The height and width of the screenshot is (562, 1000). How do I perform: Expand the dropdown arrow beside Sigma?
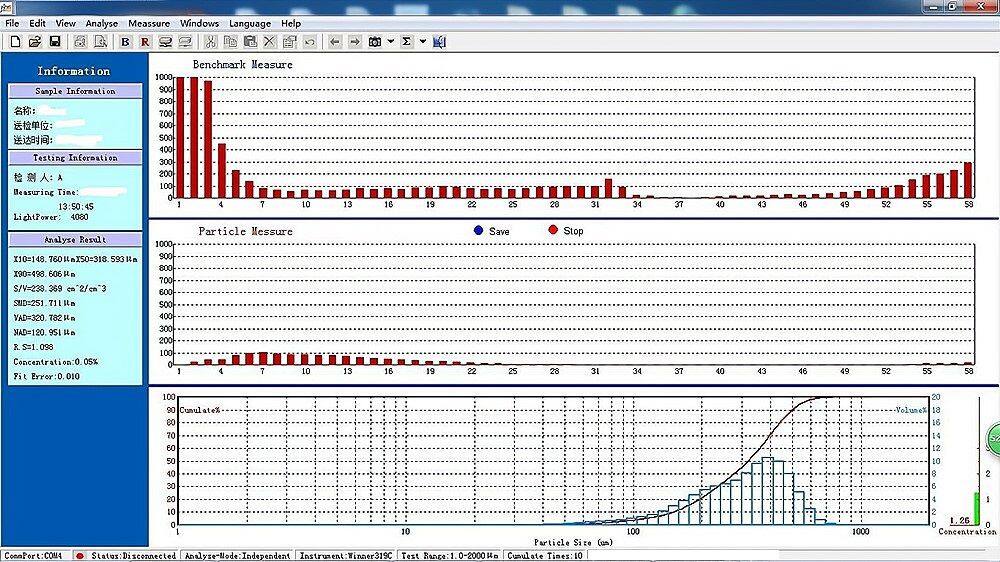pyautogui.click(x=423, y=42)
